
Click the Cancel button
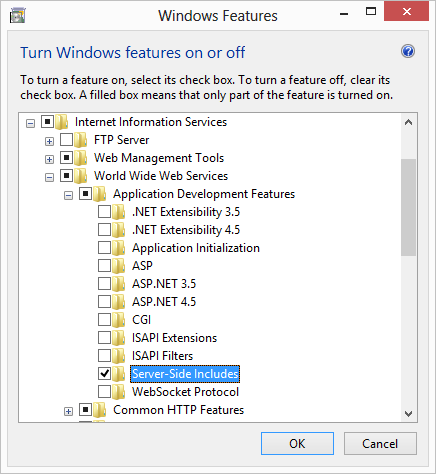coord(380,444)
